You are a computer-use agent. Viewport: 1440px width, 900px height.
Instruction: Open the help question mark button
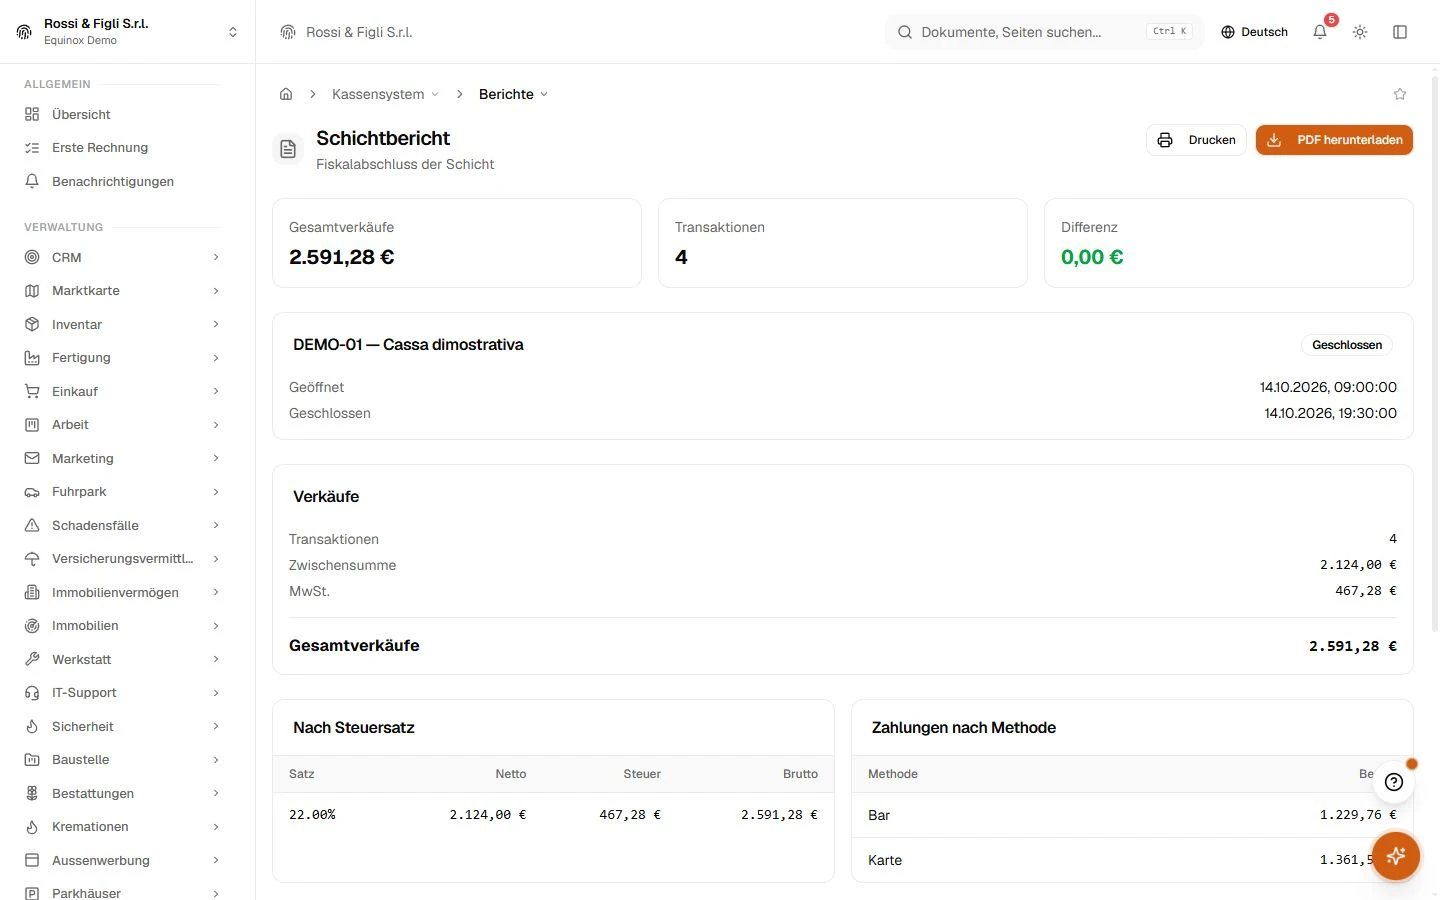[1394, 782]
